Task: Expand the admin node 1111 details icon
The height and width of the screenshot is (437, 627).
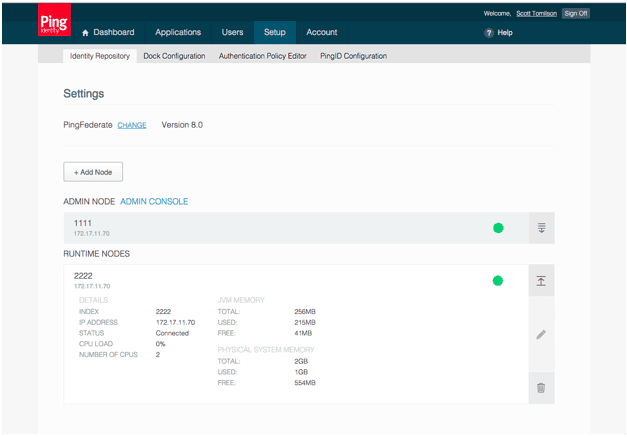Action: 541,228
